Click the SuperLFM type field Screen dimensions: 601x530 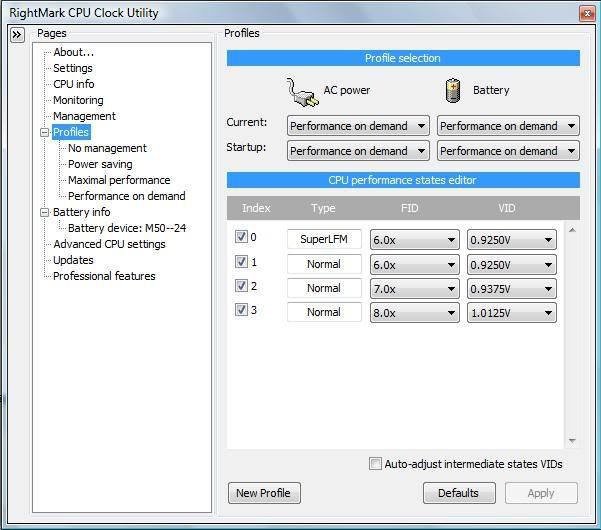(324, 239)
